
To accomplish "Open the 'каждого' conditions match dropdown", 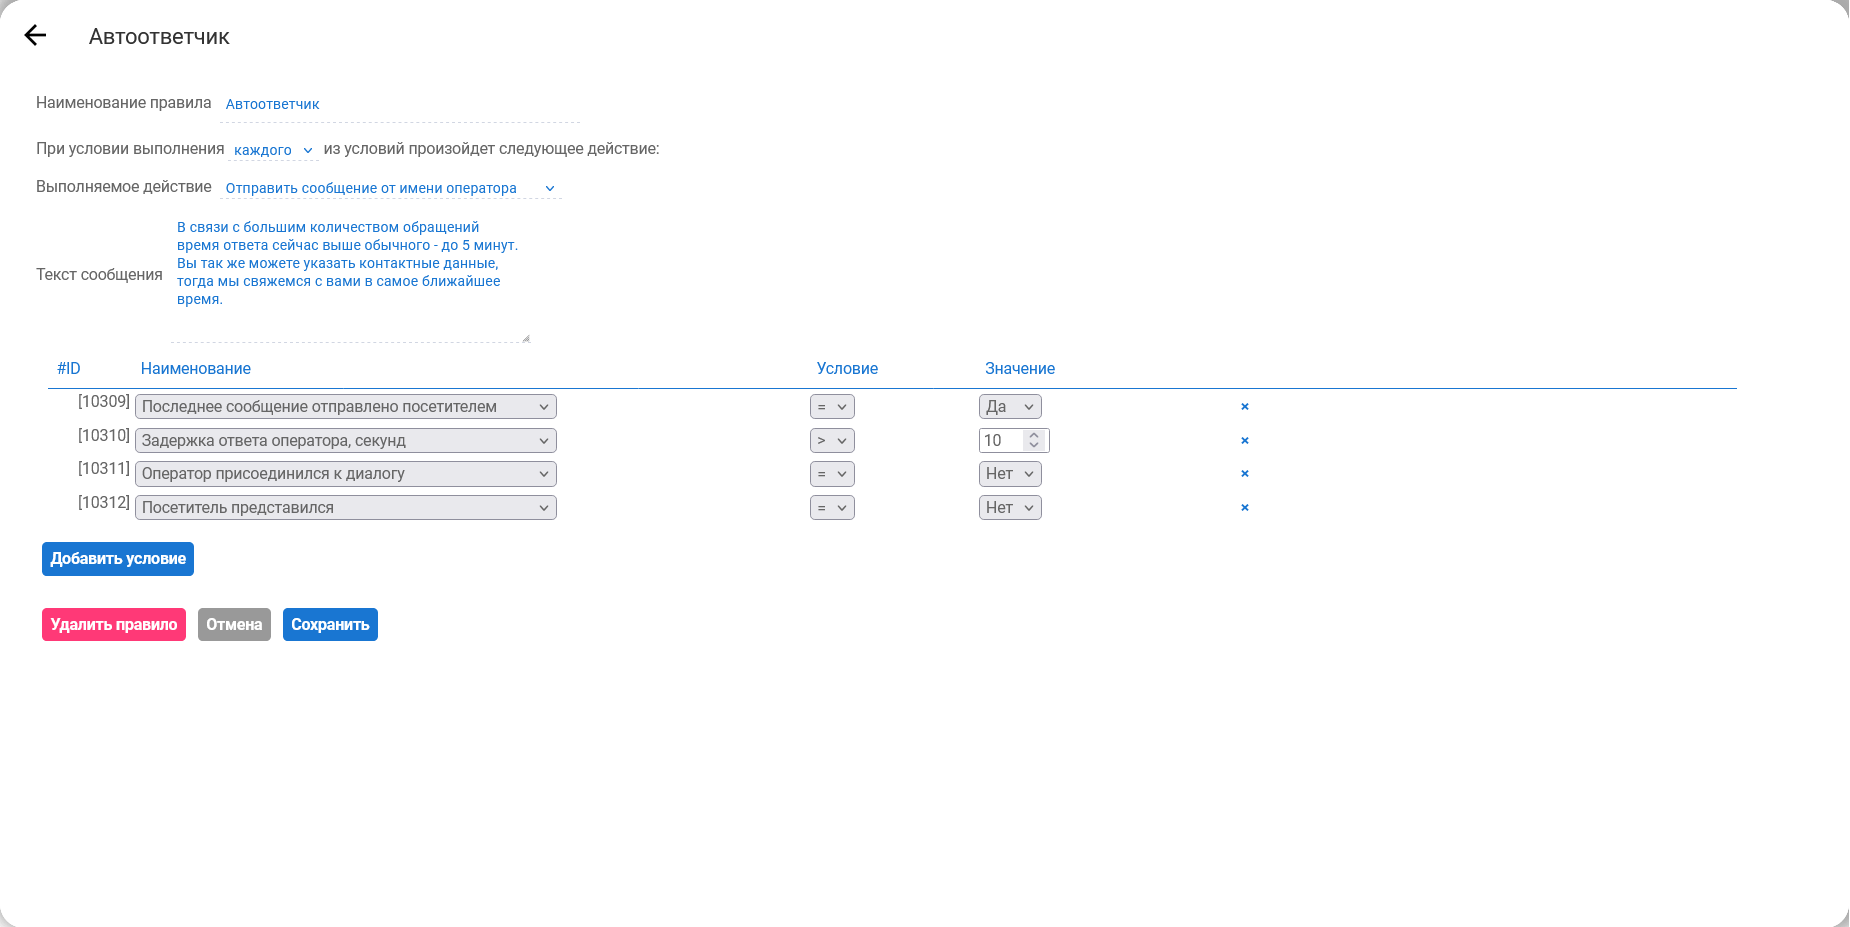I will click(x=273, y=150).
